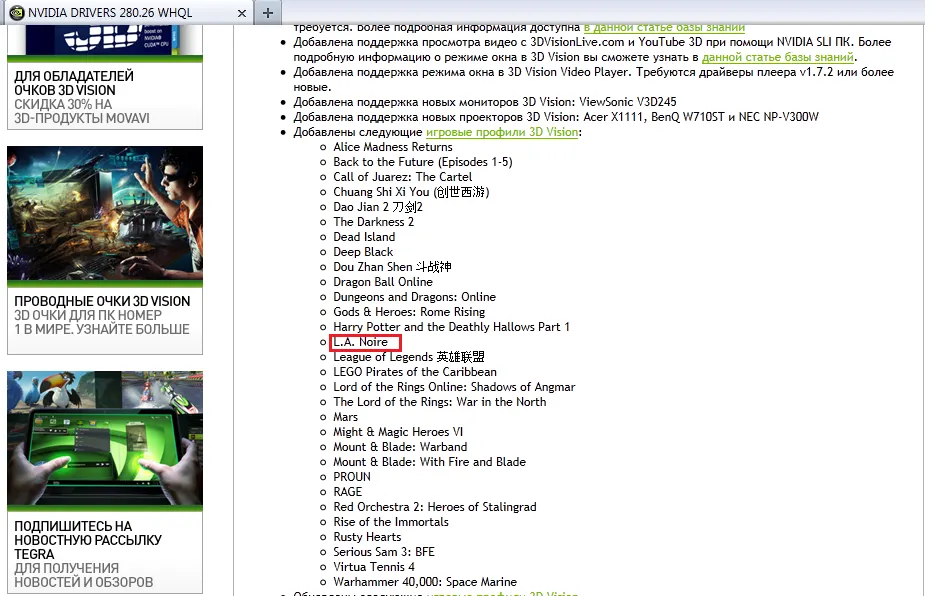948x596 pixels.
Task: Open the knowledge base link about 3D window mode
Action: [x=777, y=57]
